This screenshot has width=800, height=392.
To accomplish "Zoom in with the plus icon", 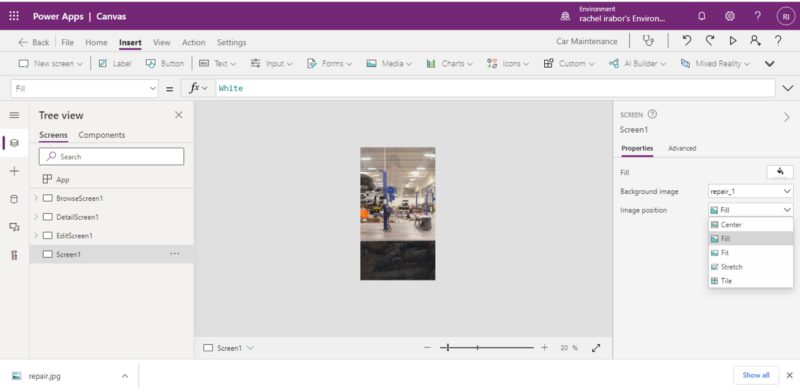I will pos(544,348).
